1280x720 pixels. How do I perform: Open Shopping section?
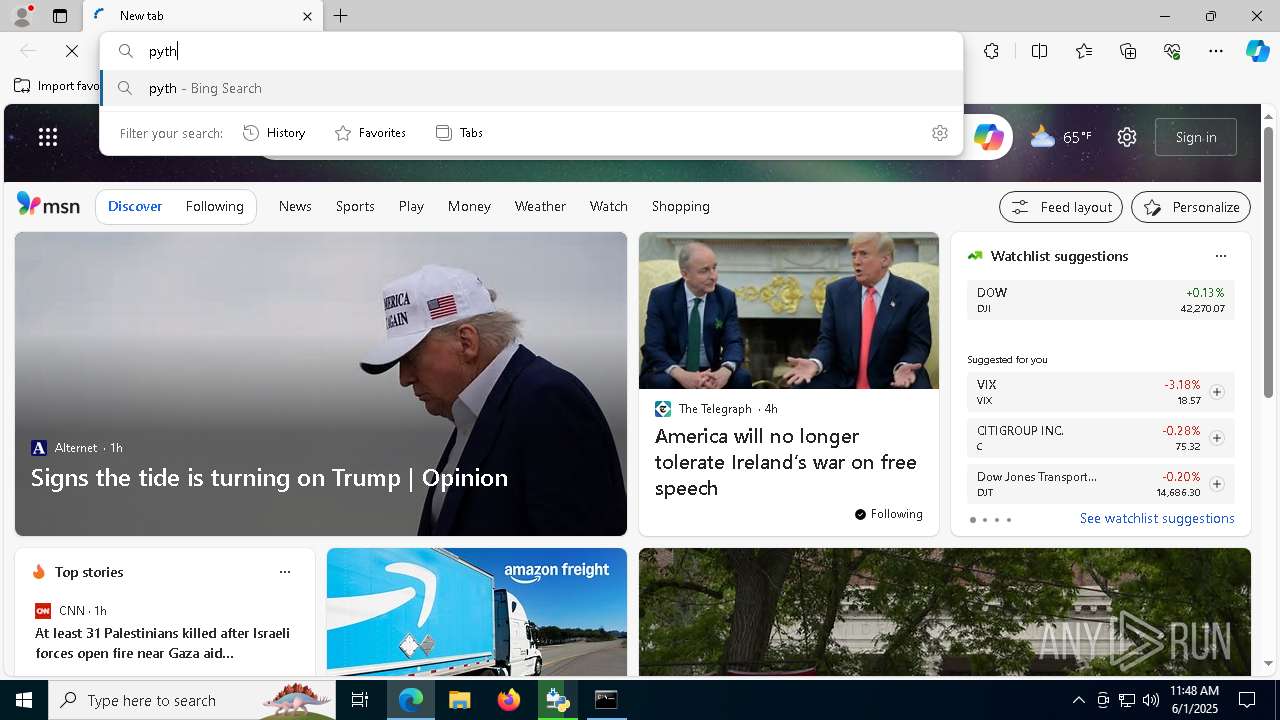680,206
